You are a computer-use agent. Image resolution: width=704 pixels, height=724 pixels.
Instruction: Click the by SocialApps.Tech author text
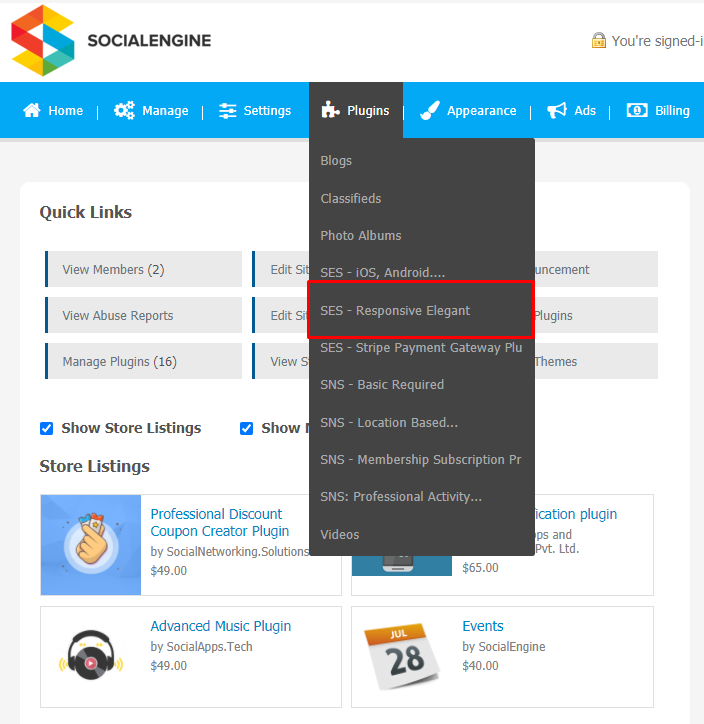point(201,646)
